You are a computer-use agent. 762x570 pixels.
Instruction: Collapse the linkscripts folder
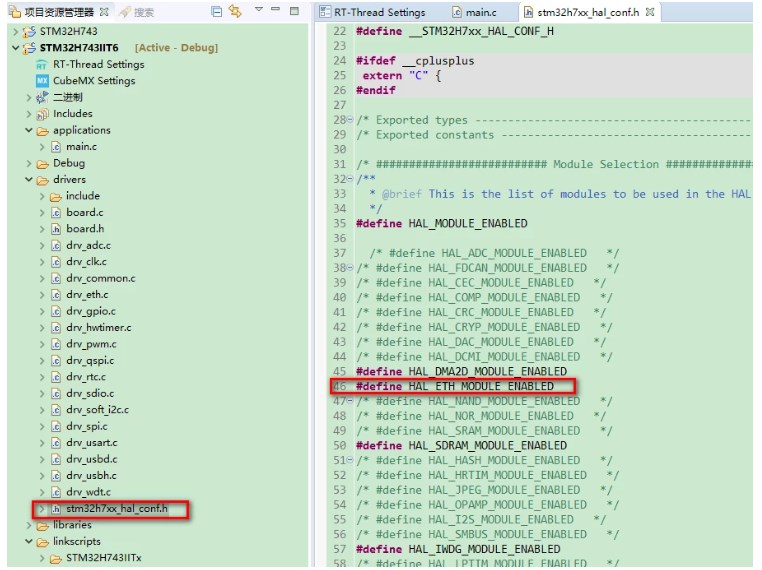click(29, 541)
